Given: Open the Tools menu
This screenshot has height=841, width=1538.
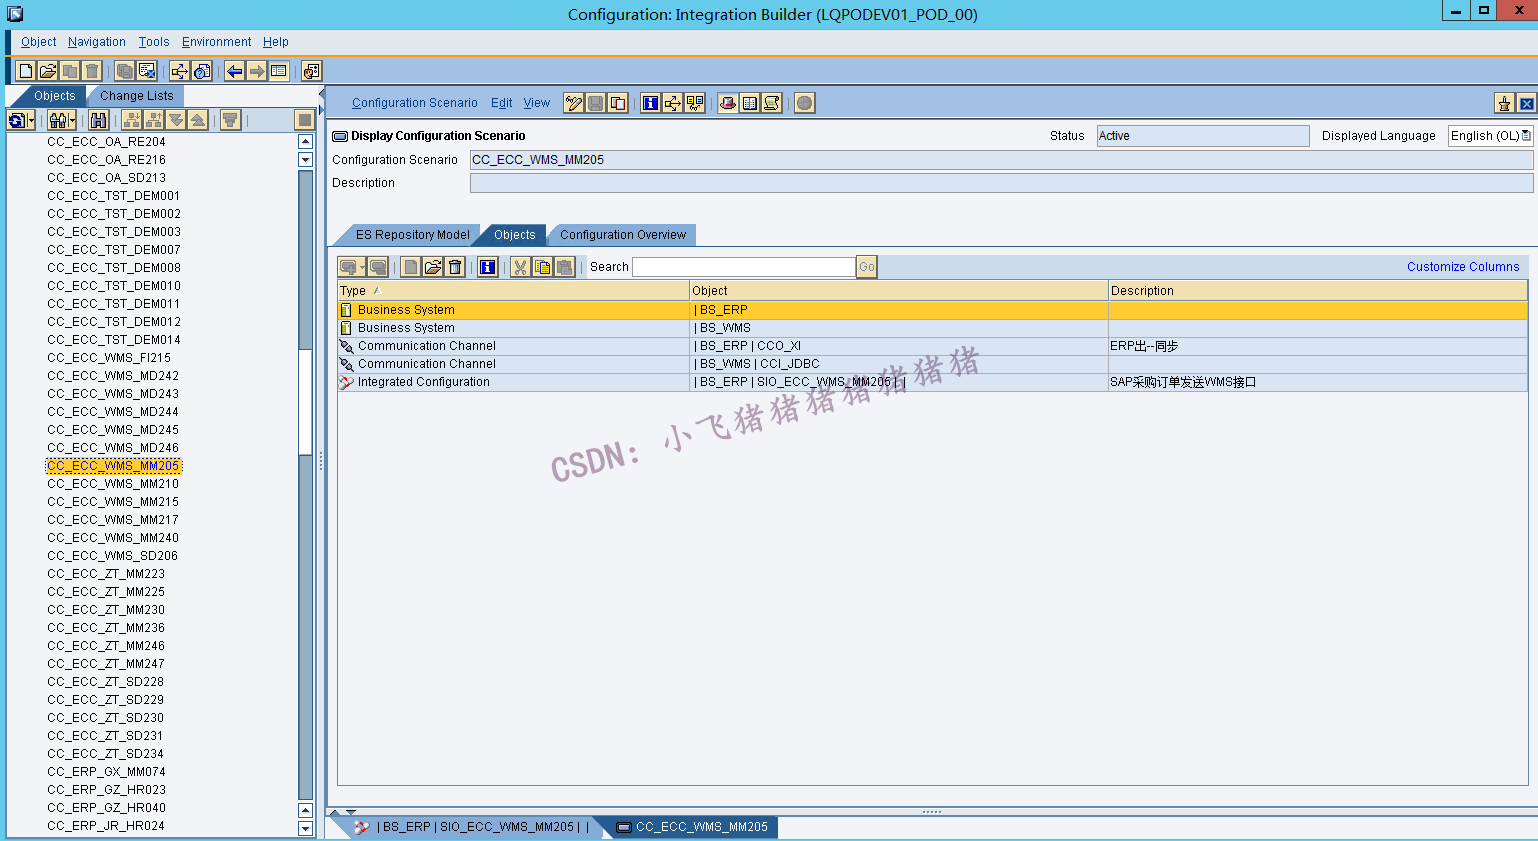Looking at the screenshot, I should click(154, 42).
